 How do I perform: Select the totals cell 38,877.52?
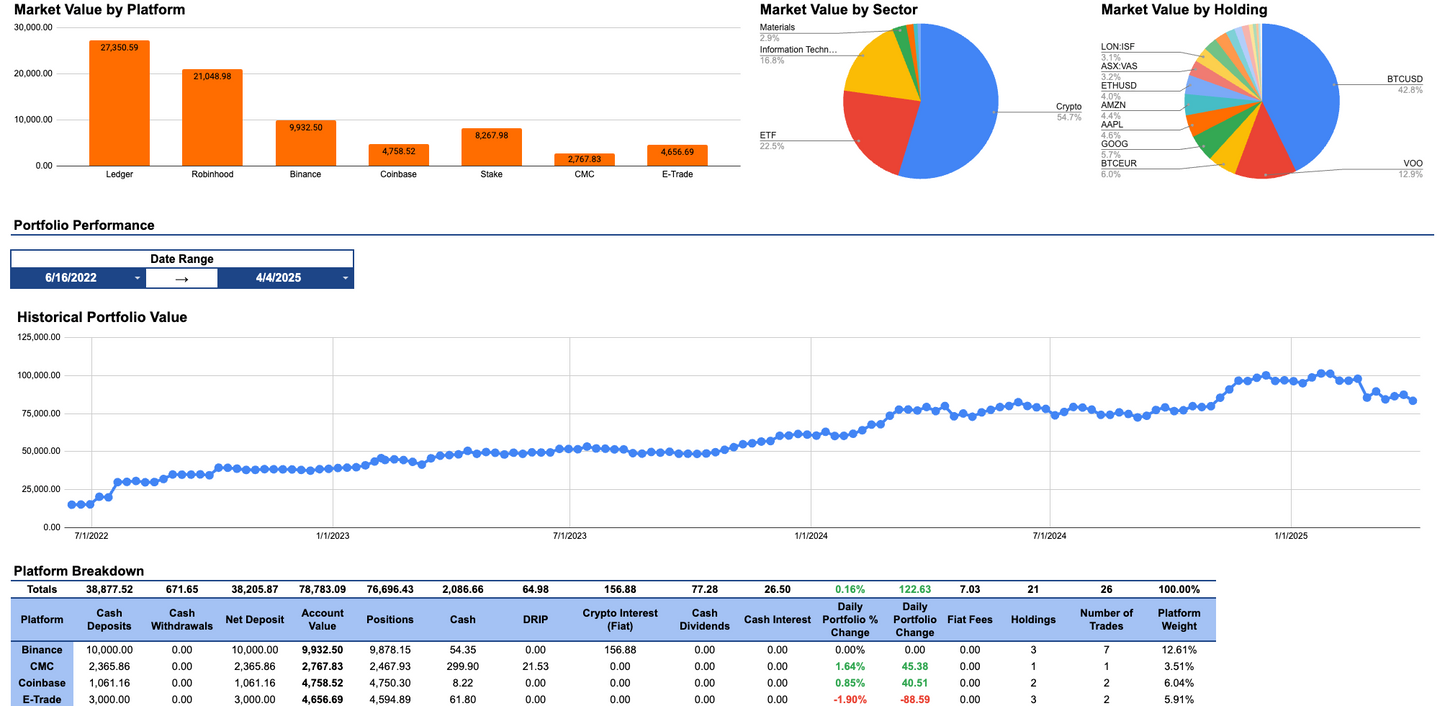tap(108, 590)
